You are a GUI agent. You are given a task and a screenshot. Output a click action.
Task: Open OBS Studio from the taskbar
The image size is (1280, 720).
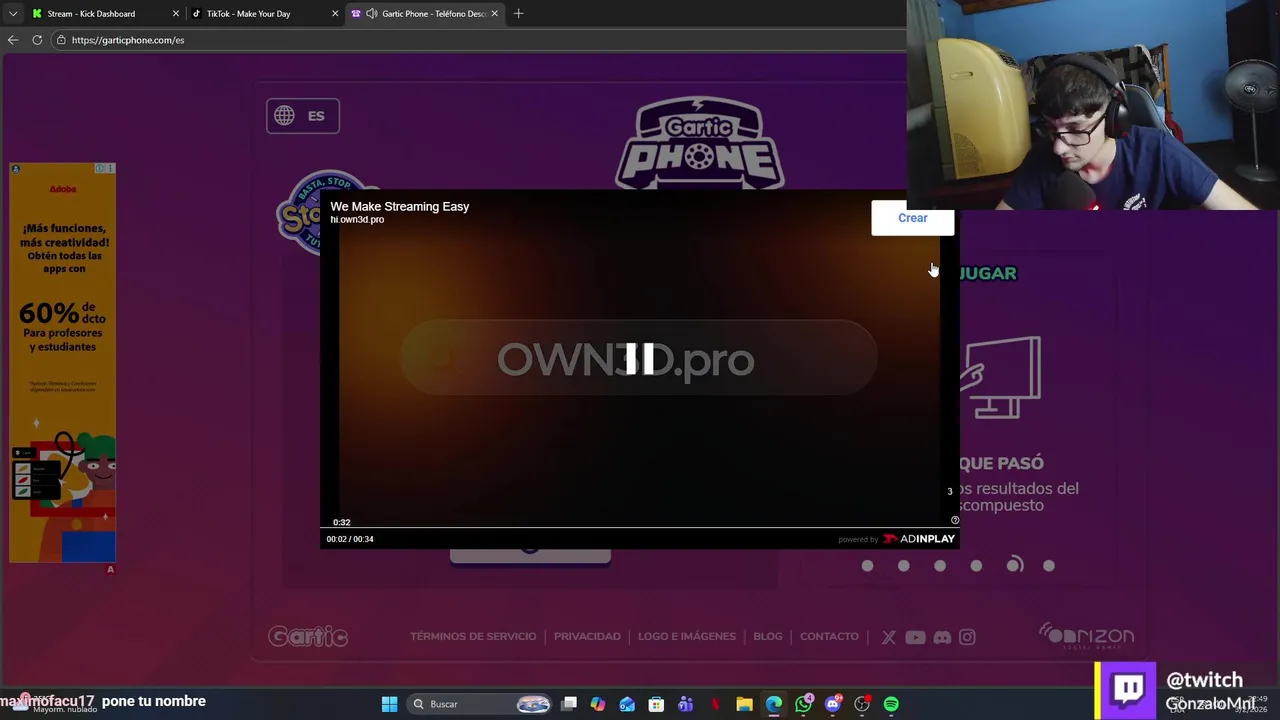[x=862, y=704]
